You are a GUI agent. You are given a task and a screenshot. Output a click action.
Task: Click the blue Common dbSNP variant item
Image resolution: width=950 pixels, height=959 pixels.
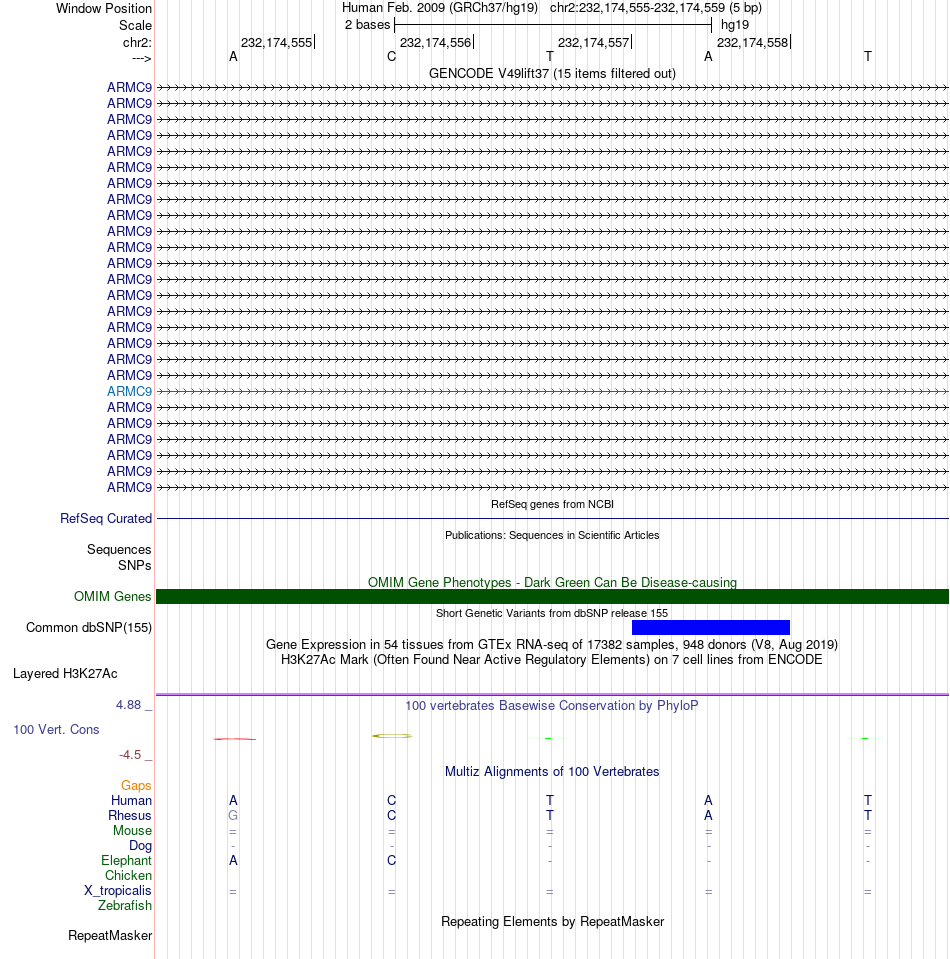711,628
